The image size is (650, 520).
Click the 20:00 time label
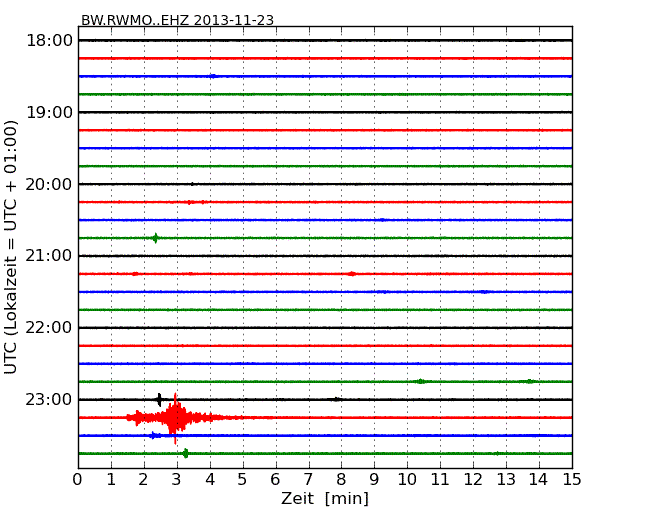49,184
